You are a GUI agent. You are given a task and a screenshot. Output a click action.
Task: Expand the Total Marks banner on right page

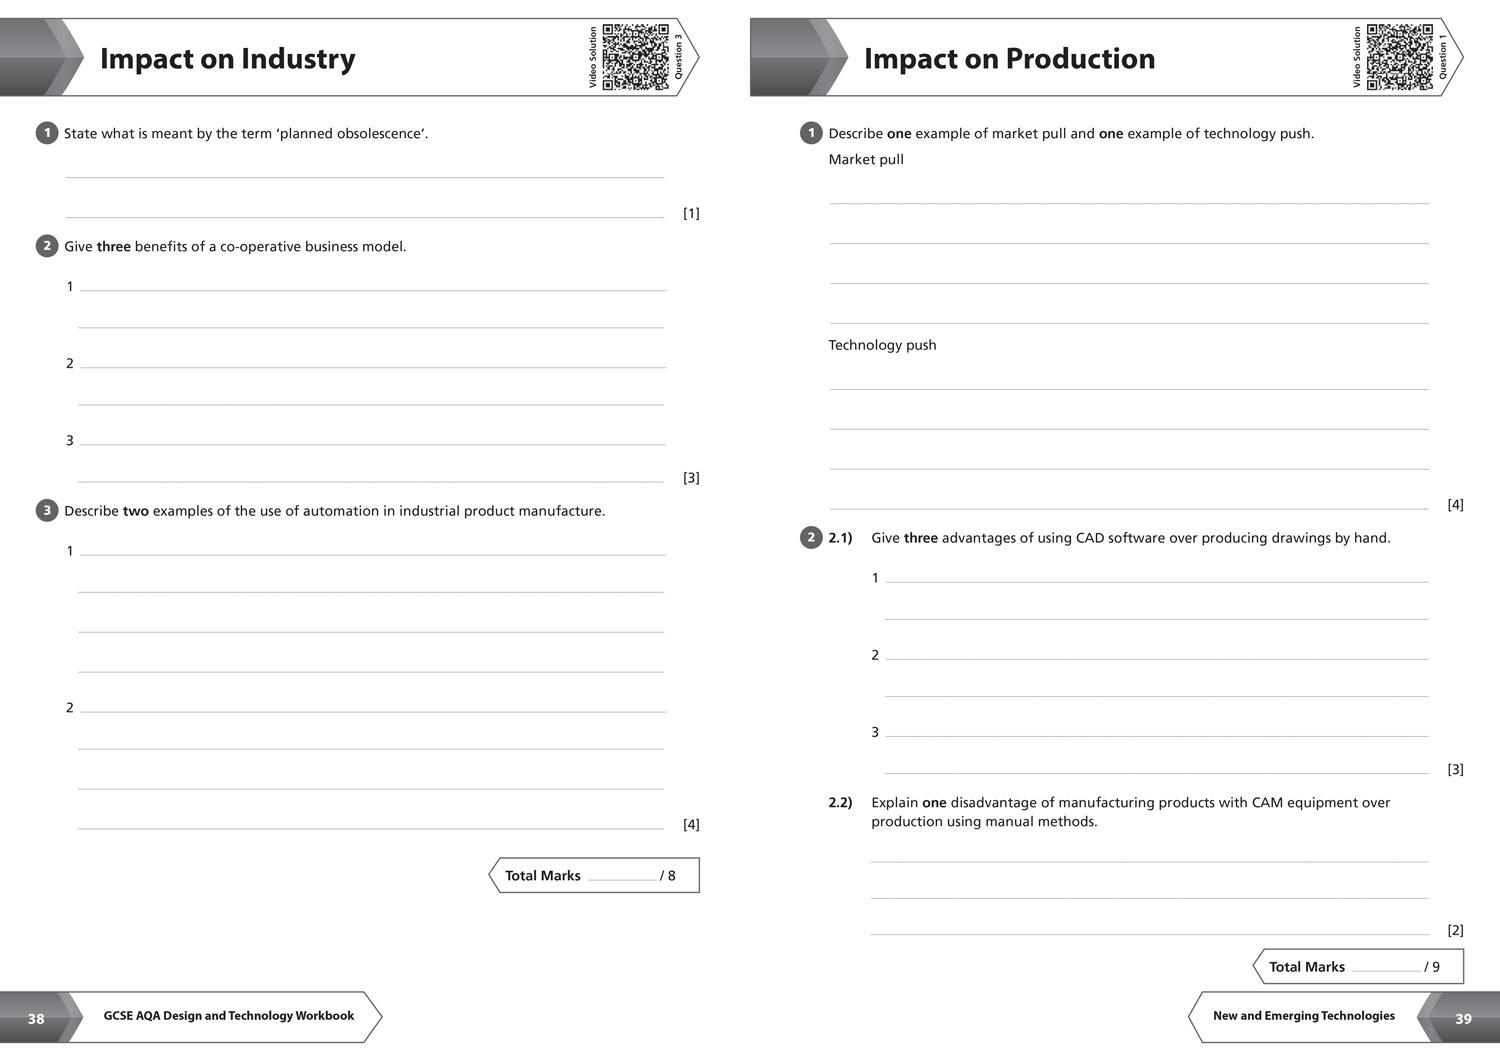1357,966
